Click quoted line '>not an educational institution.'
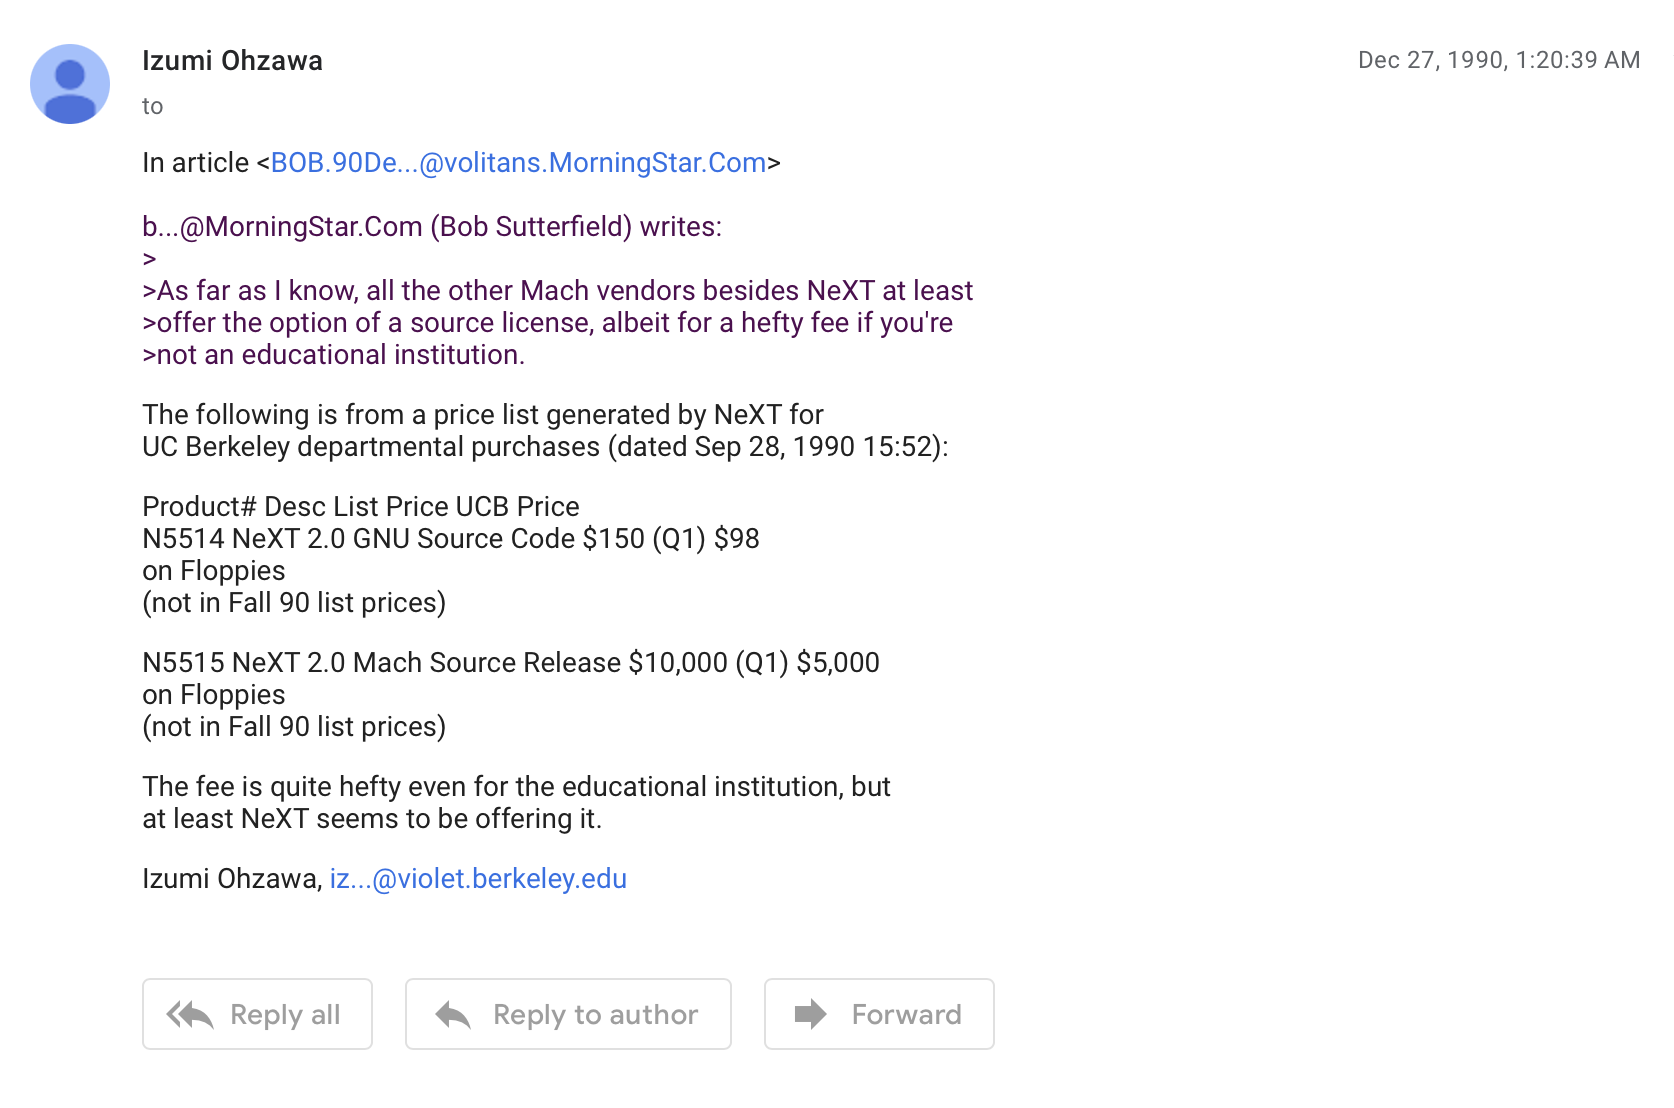This screenshot has width=1674, height=1108. pos(333,355)
